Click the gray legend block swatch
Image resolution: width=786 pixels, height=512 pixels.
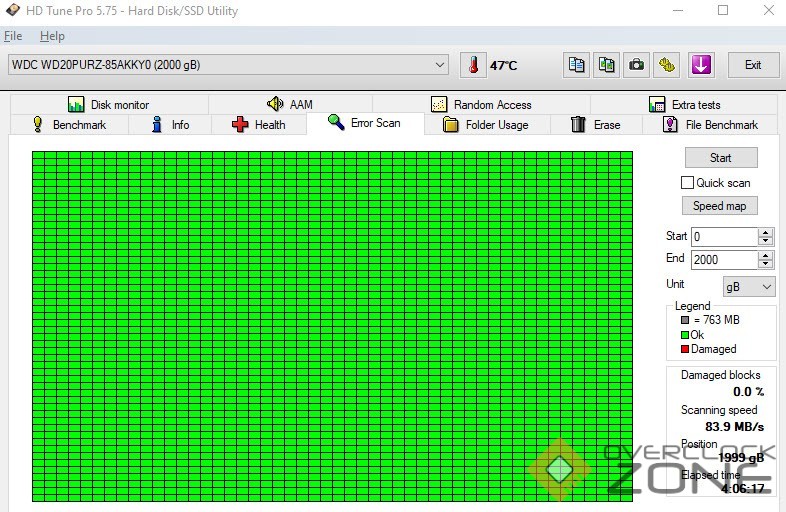coord(685,320)
